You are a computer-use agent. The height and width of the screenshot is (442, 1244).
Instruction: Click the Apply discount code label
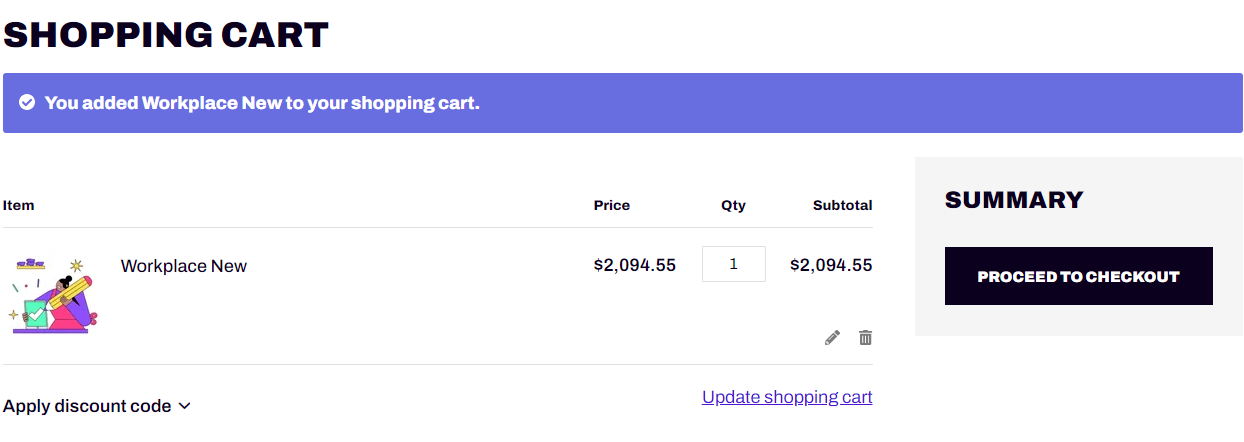click(x=87, y=406)
